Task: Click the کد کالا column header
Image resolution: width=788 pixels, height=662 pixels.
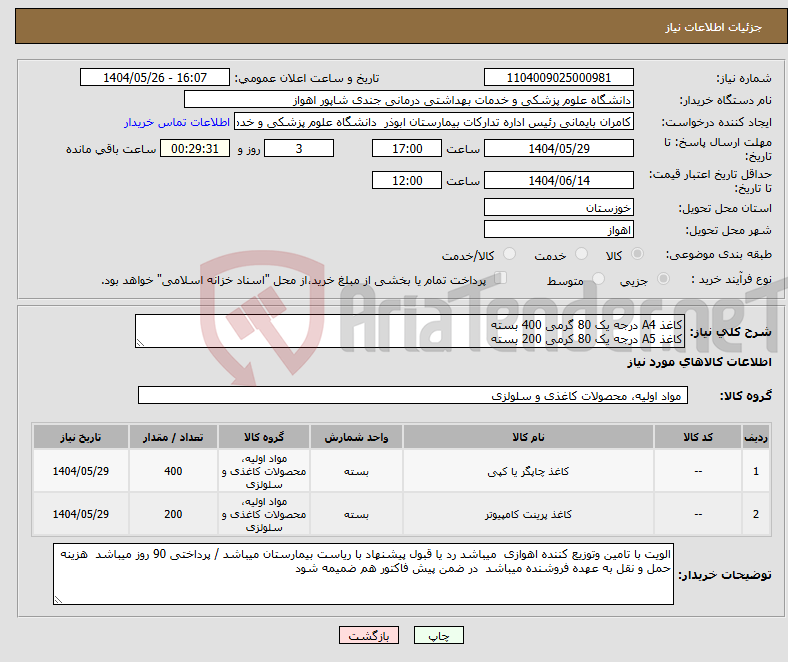Action: pyautogui.click(x=698, y=437)
